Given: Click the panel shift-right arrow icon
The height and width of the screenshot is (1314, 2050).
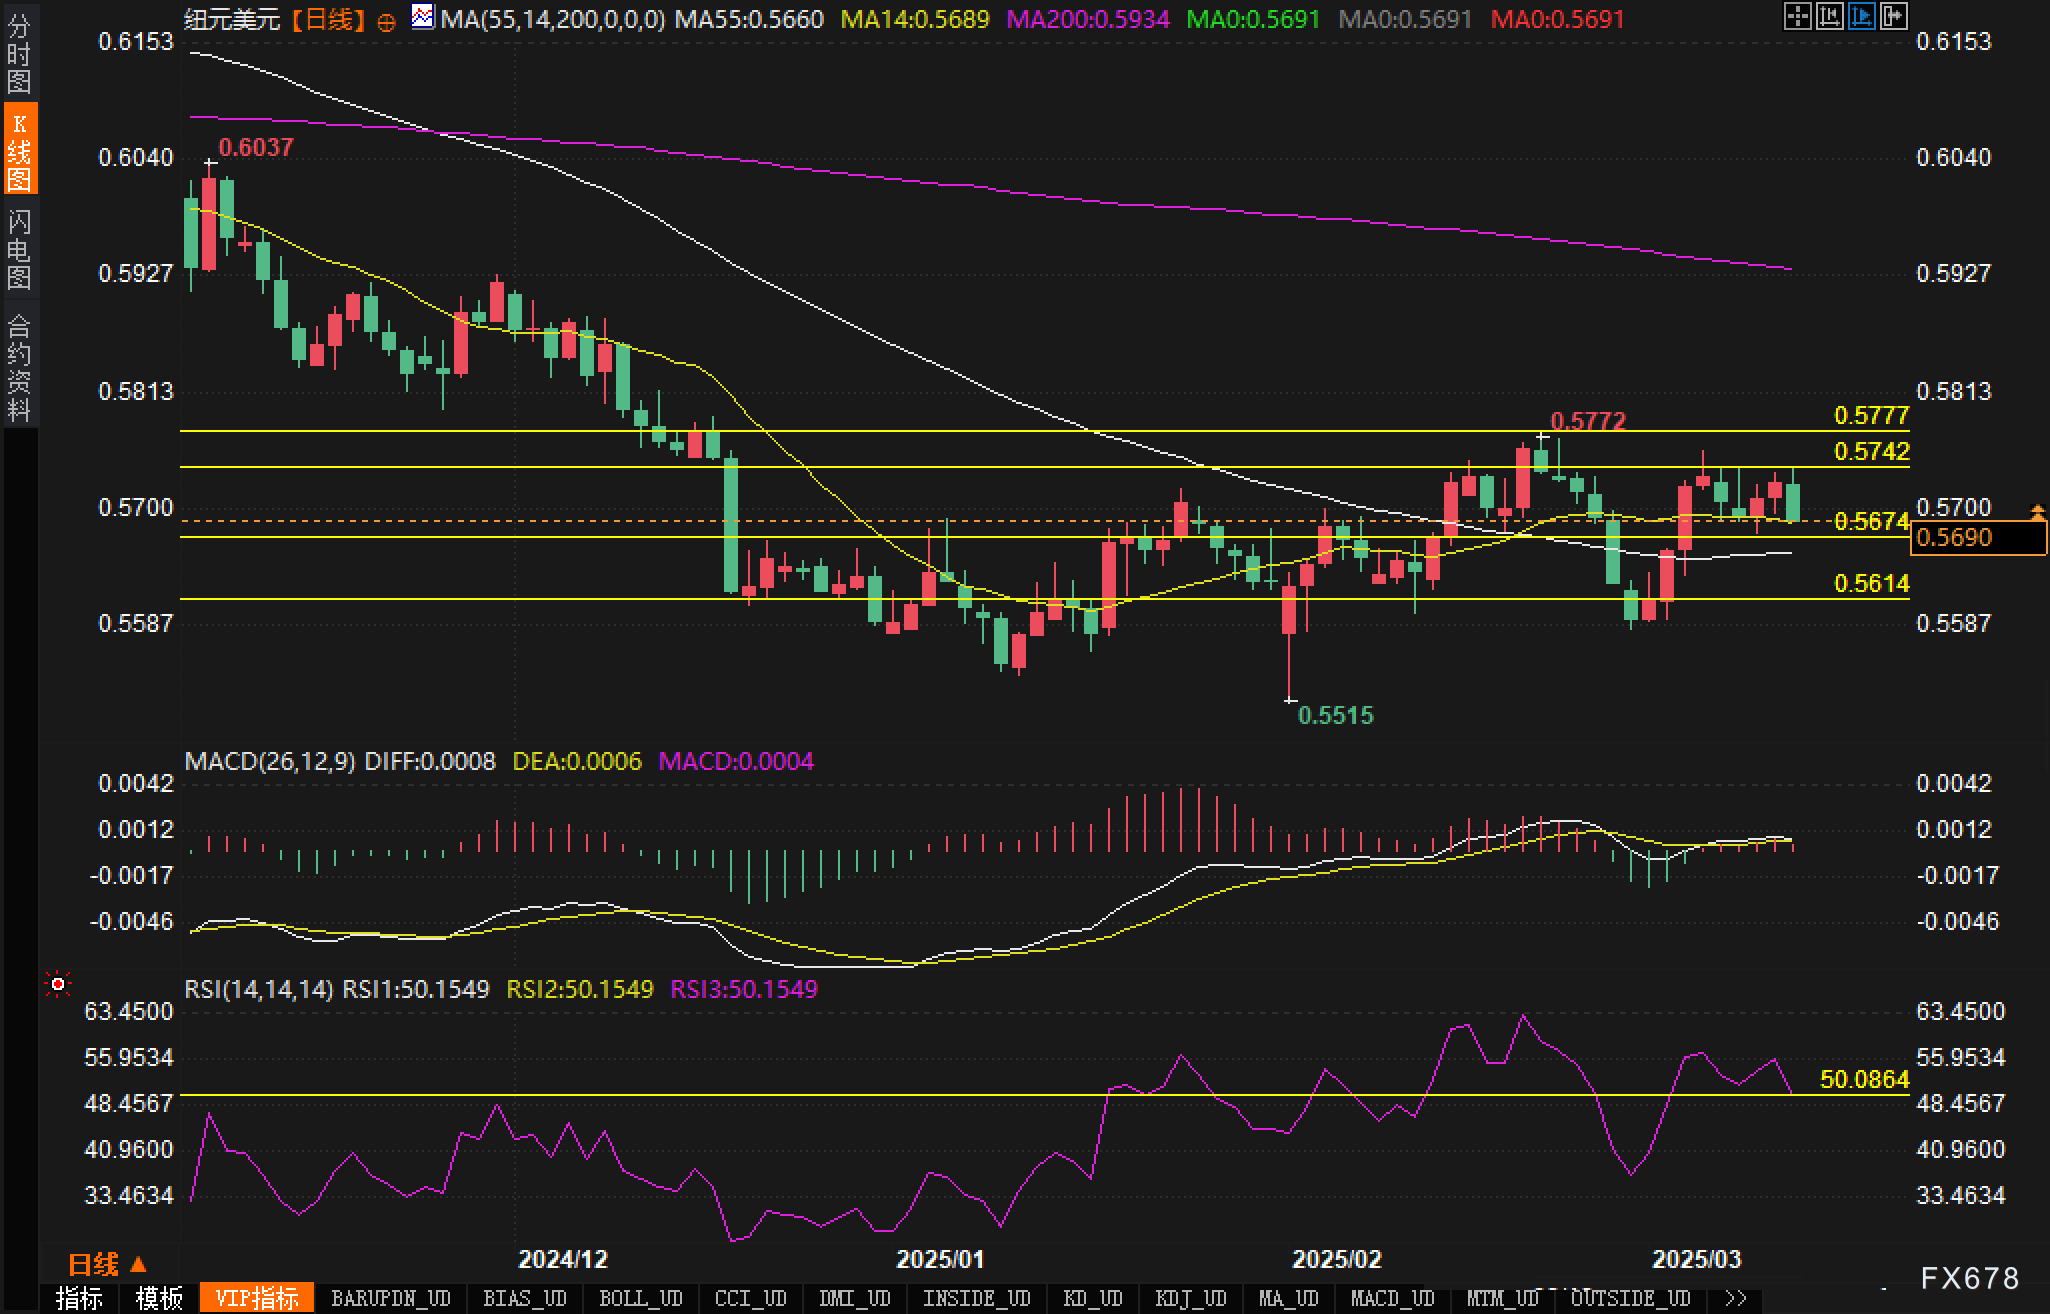Looking at the screenshot, I should click(1893, 16).
